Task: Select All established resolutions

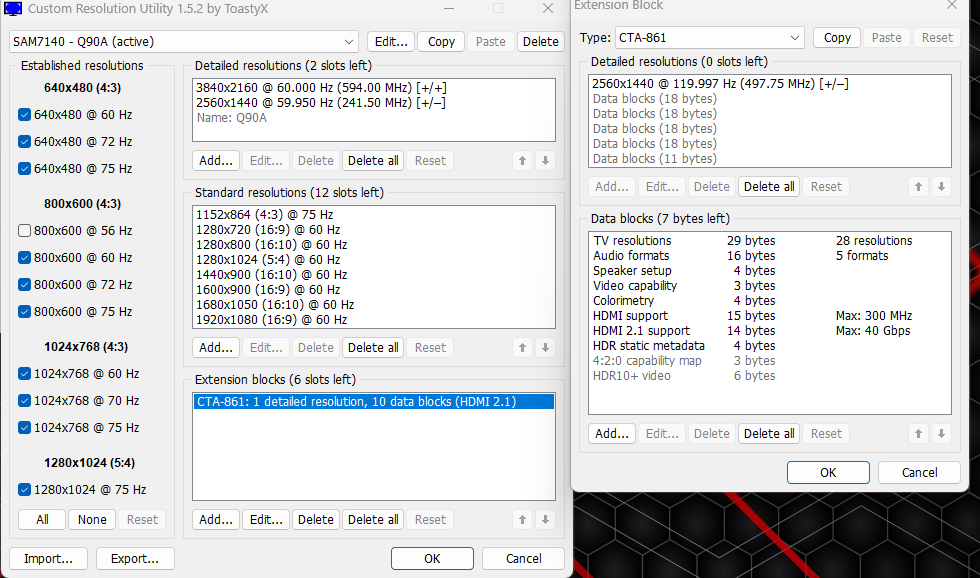Action: [x=41, y=519]
